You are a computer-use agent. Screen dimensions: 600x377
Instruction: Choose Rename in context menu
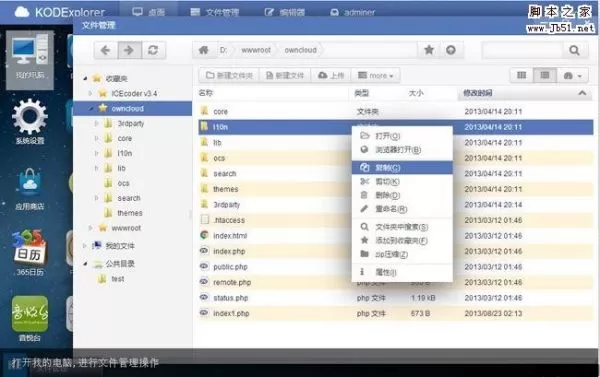(402, 209)
